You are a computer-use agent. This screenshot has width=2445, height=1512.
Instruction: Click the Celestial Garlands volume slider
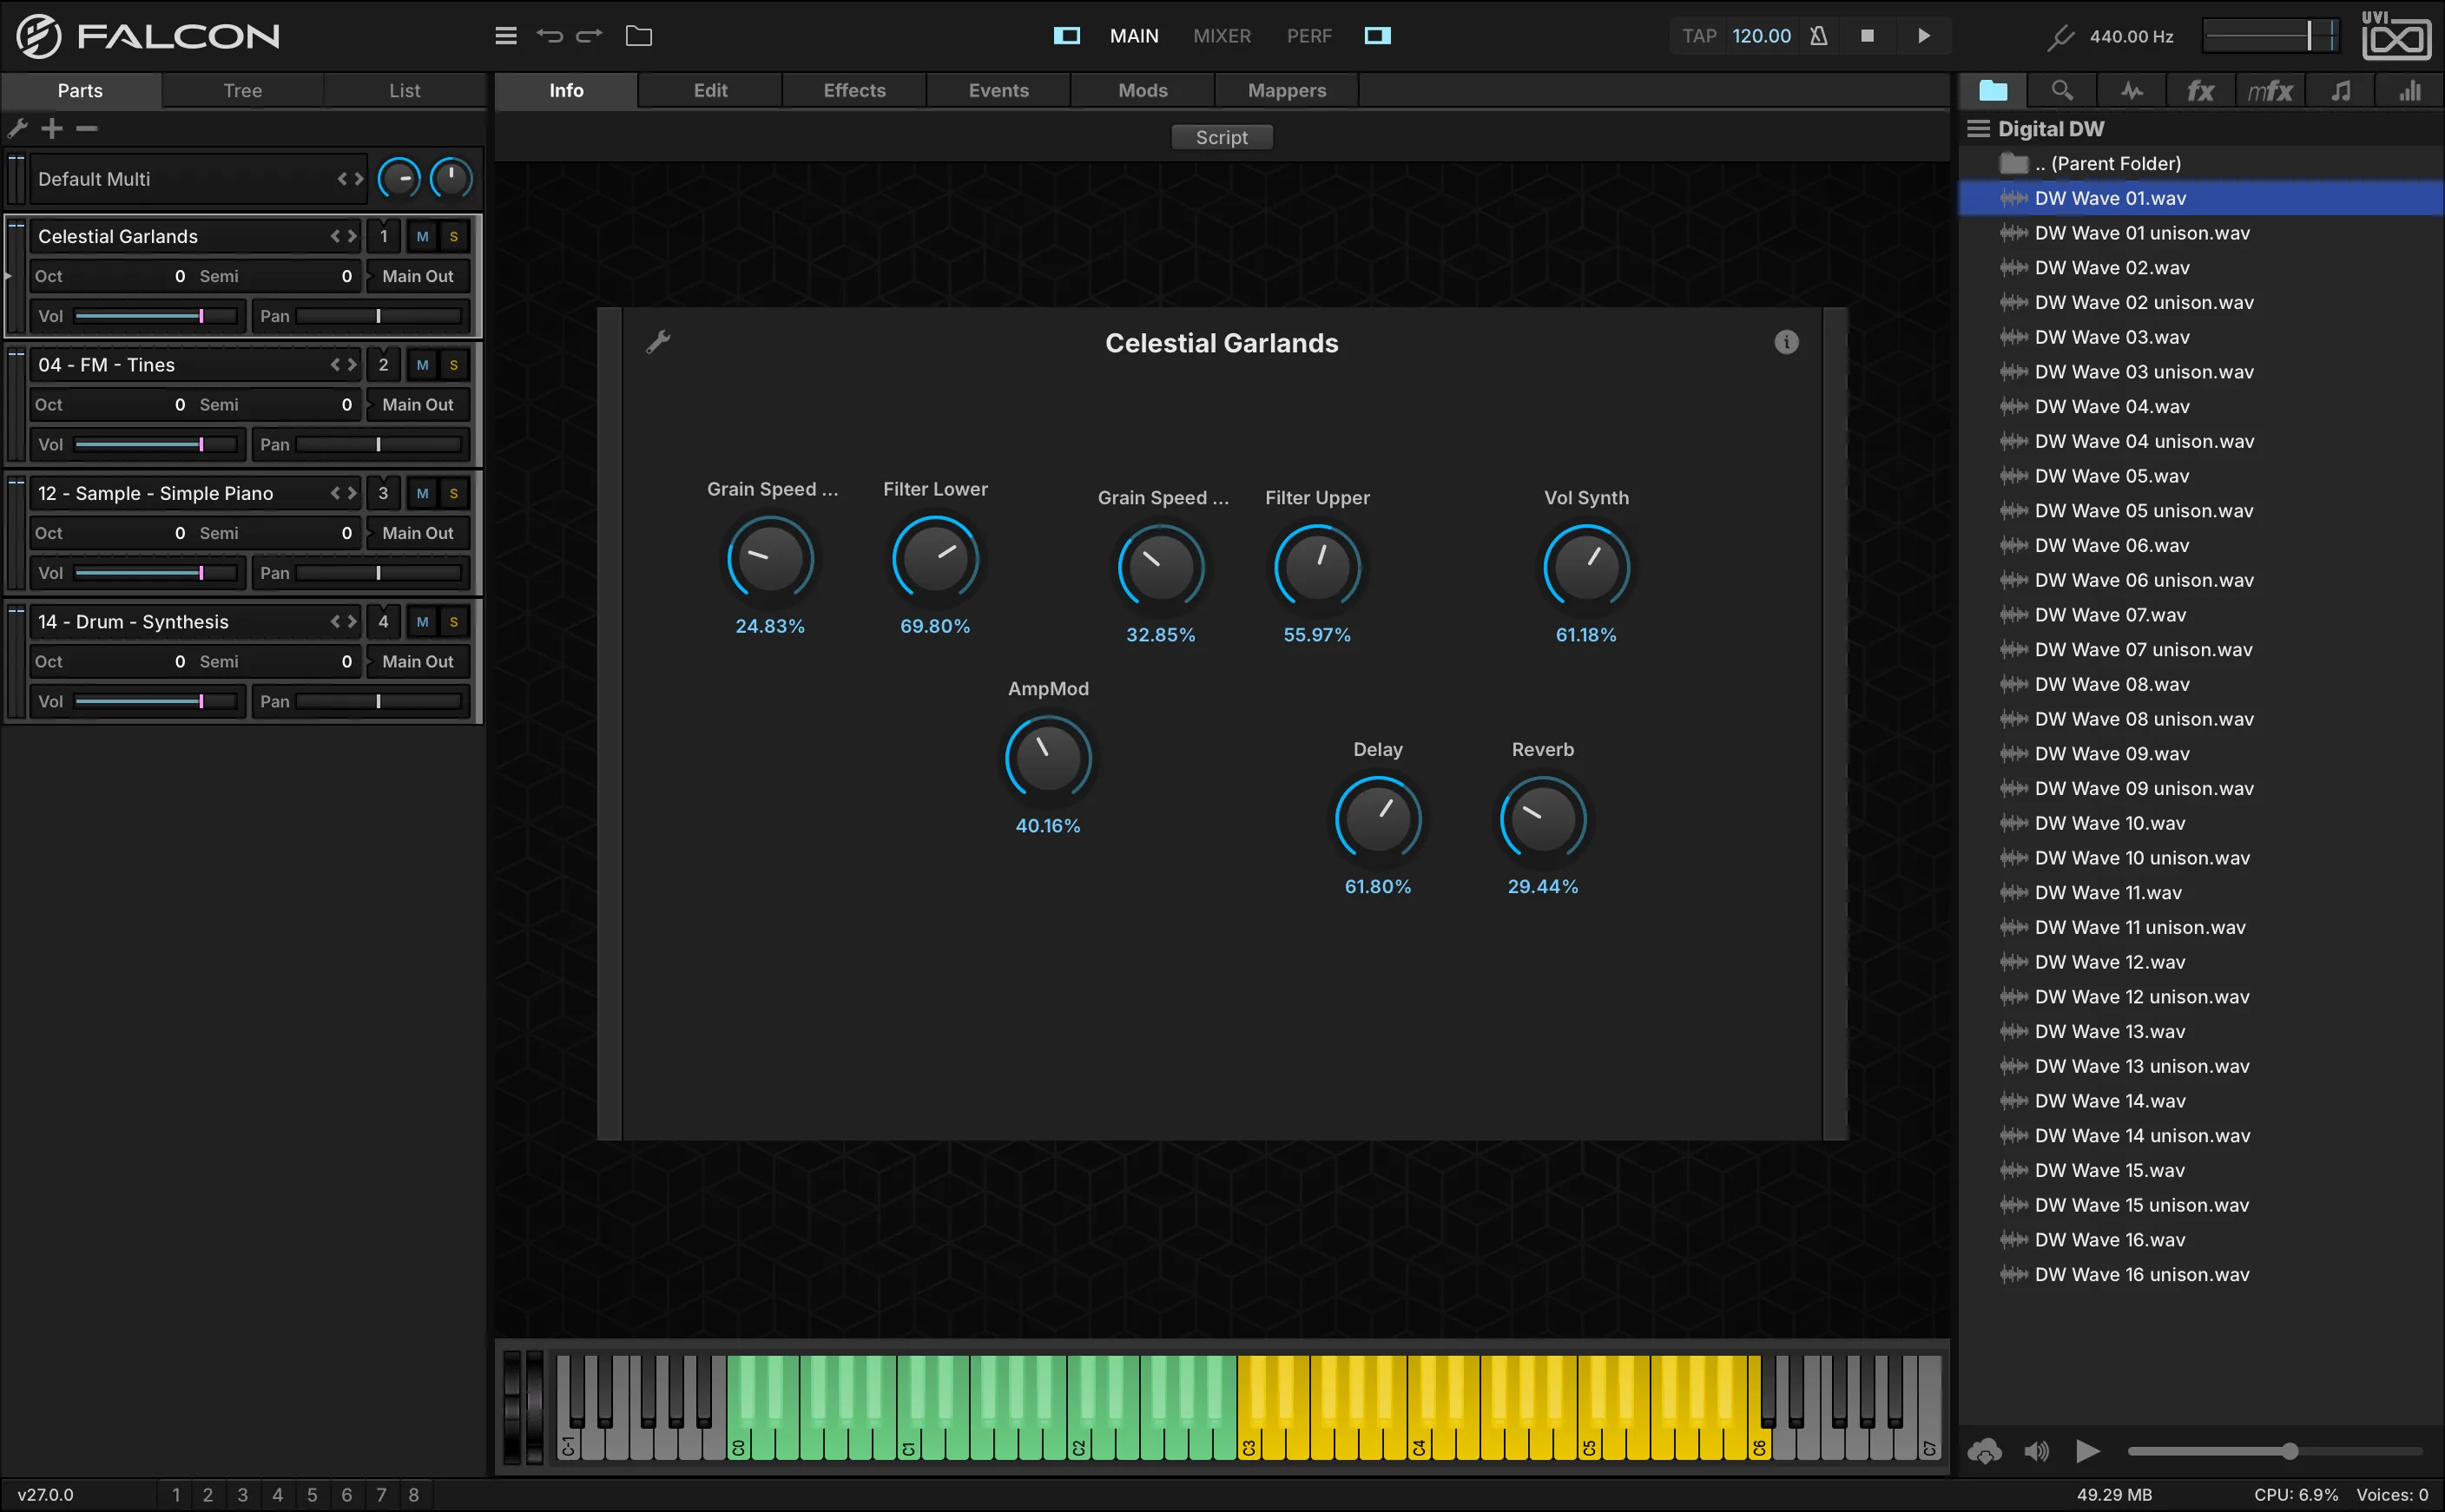157,316
